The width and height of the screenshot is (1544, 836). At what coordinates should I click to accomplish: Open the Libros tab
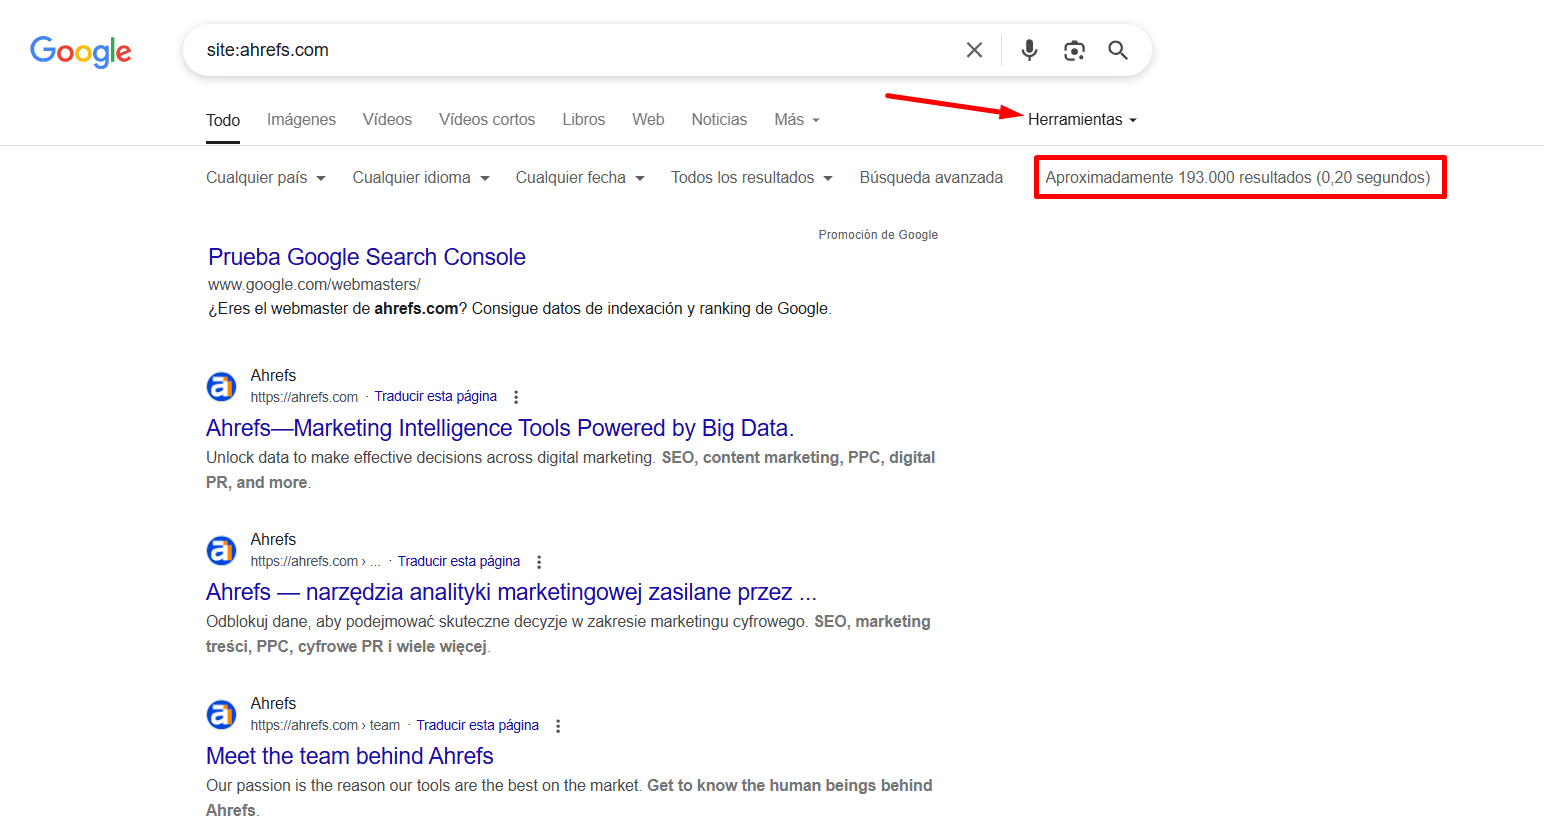coord(583,120)
